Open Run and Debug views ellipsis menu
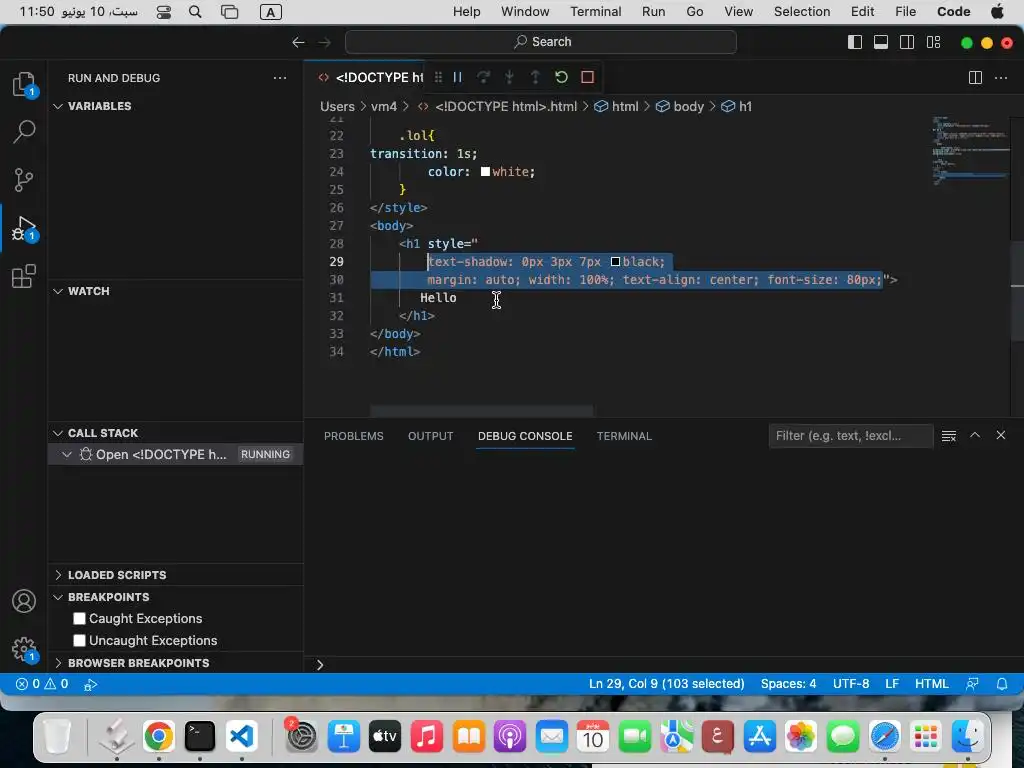This screenshot has height=768, width=1024. tap(280, 78)
